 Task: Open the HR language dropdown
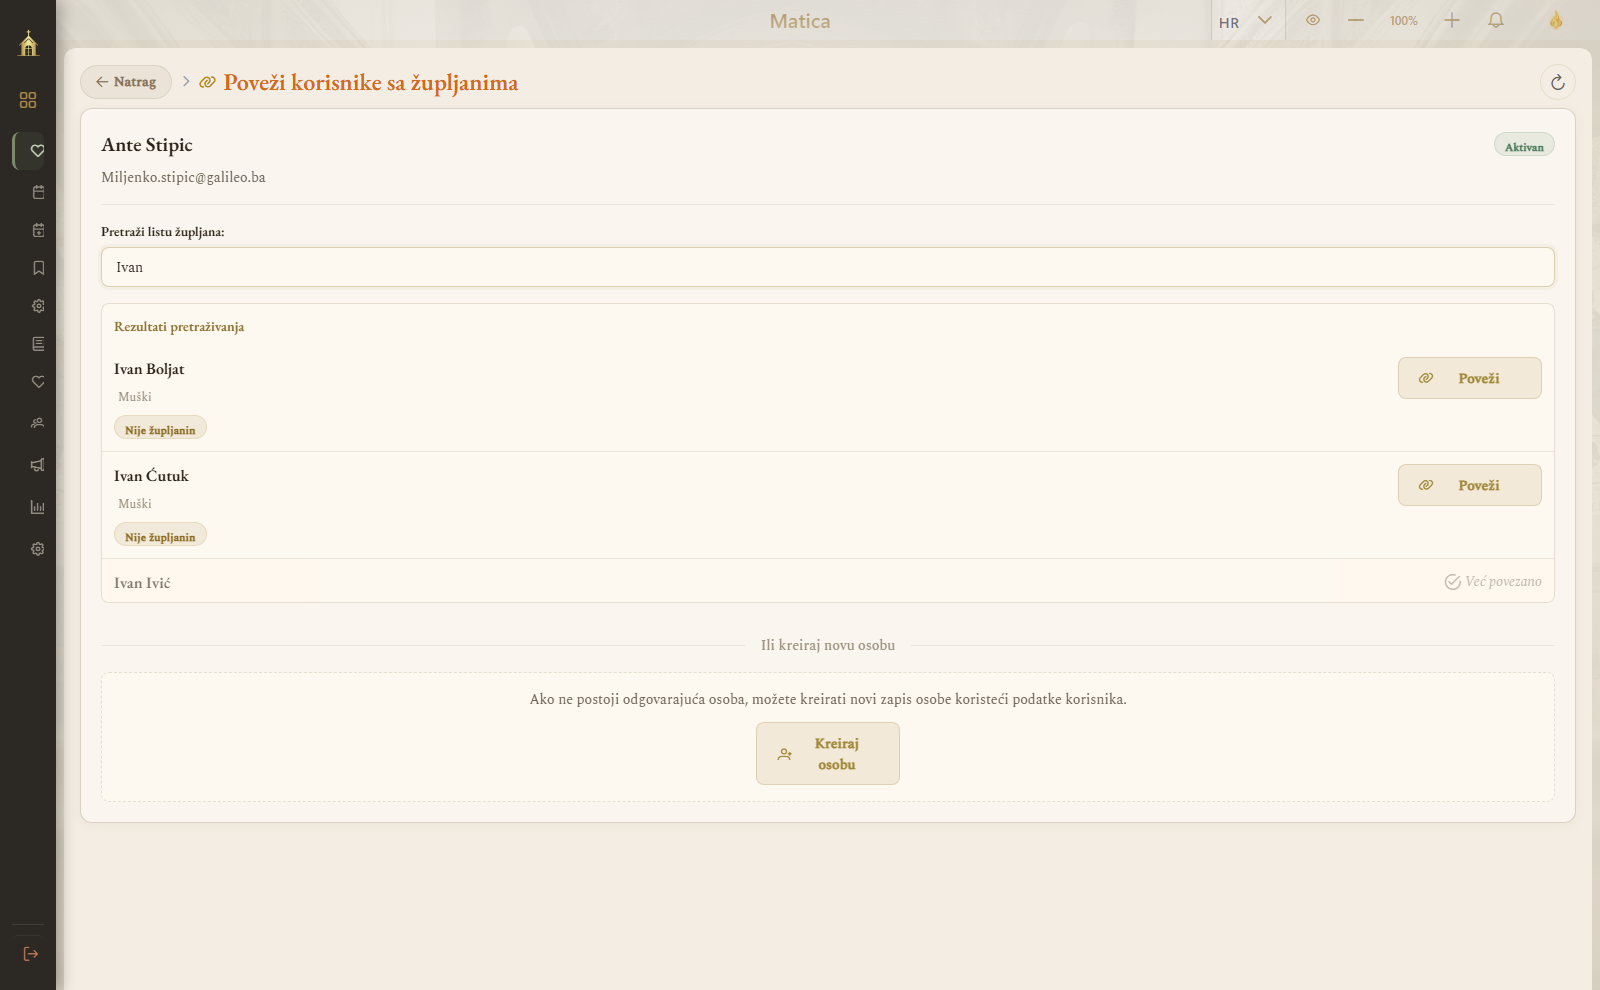(x=1247, y=21)
